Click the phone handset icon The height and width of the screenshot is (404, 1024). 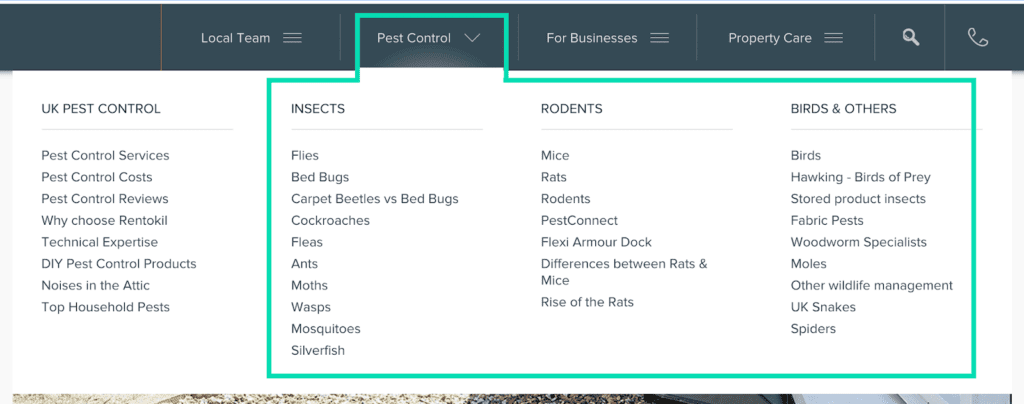tap(978, 38)
